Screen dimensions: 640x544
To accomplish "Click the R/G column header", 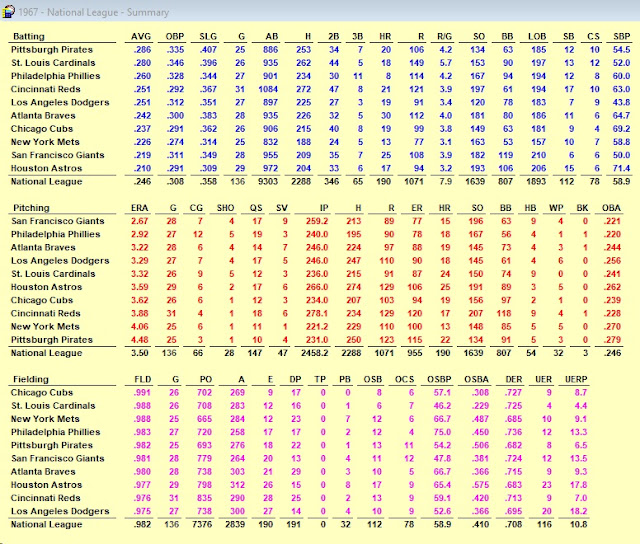I will tap(444, 36).
